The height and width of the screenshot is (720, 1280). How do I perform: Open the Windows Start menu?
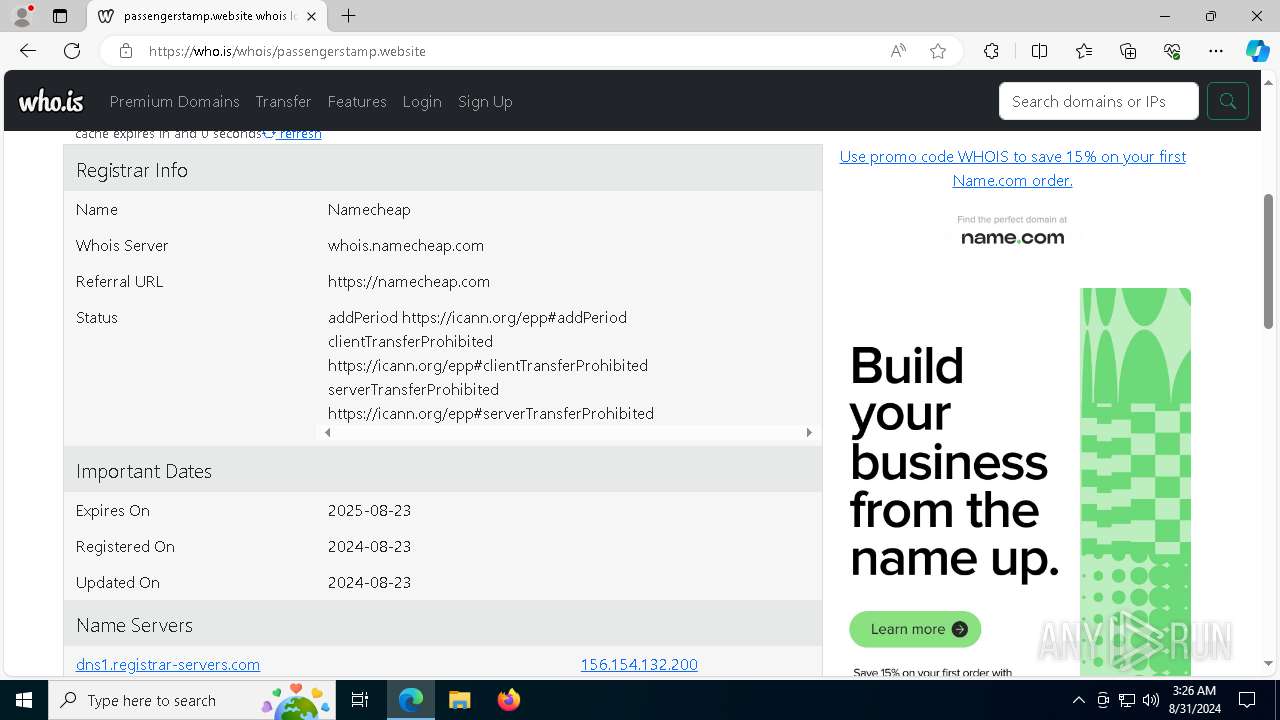(24, 700)
